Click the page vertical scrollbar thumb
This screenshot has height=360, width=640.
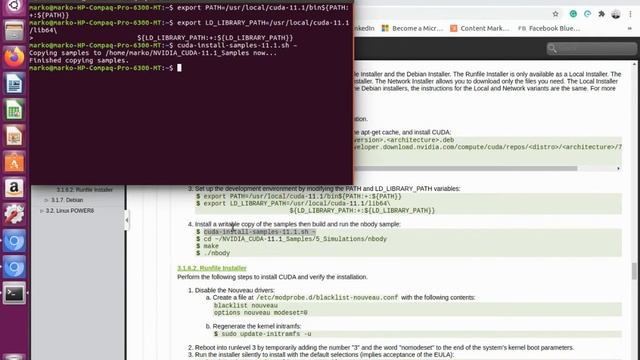coord(634,271)
